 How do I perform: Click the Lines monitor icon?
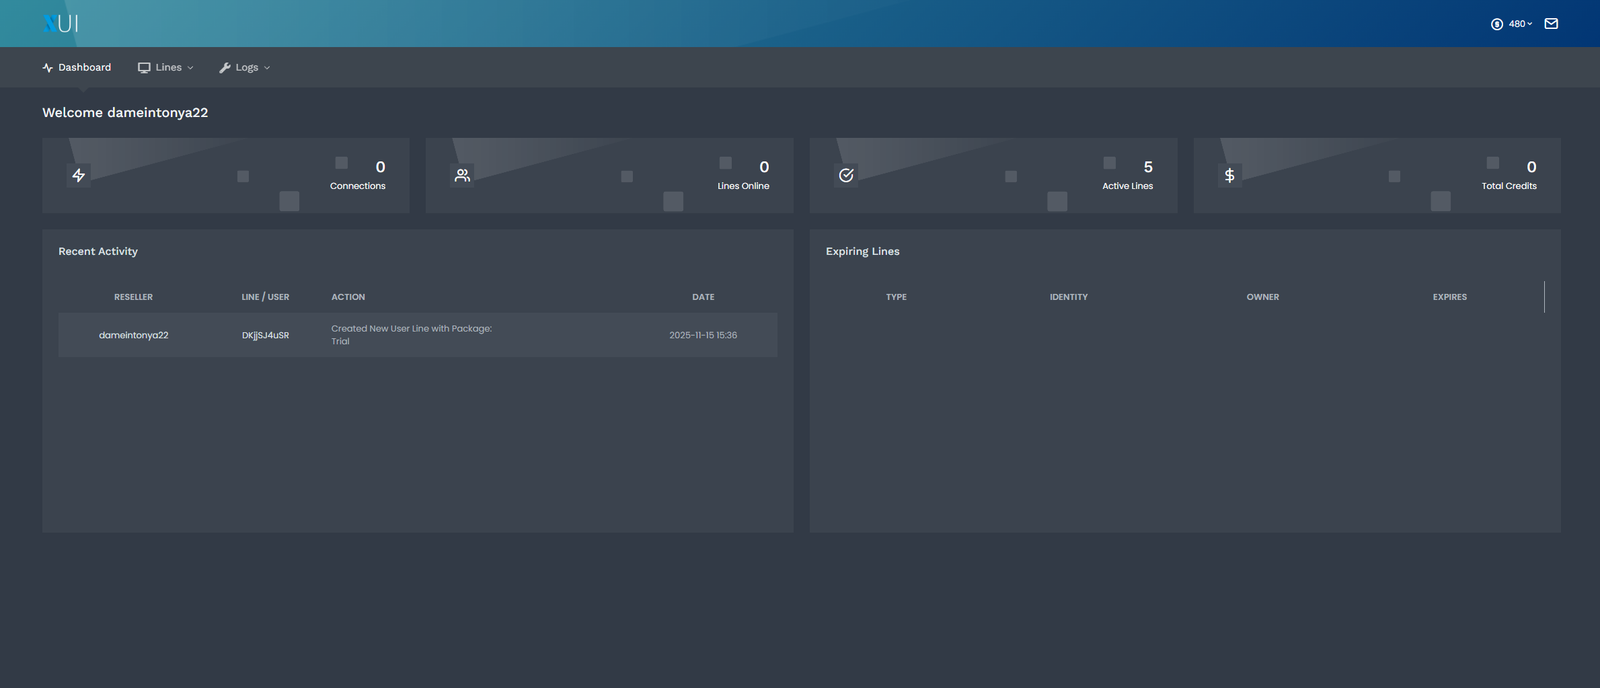click(x=144, y=68)
